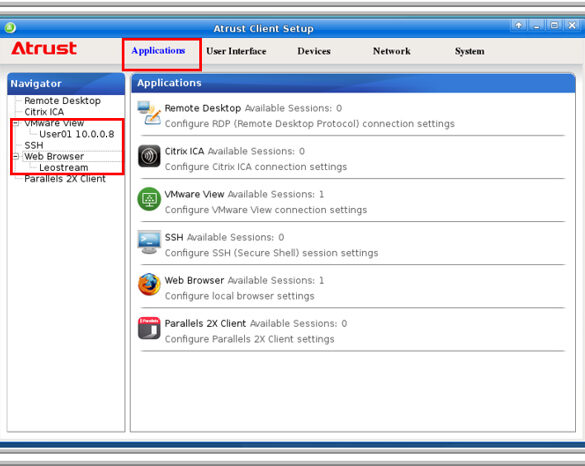Click 'Configure VMware View connection settings' text
The height and width of the screenshot is (466, 585).
(x=266, y=210)
